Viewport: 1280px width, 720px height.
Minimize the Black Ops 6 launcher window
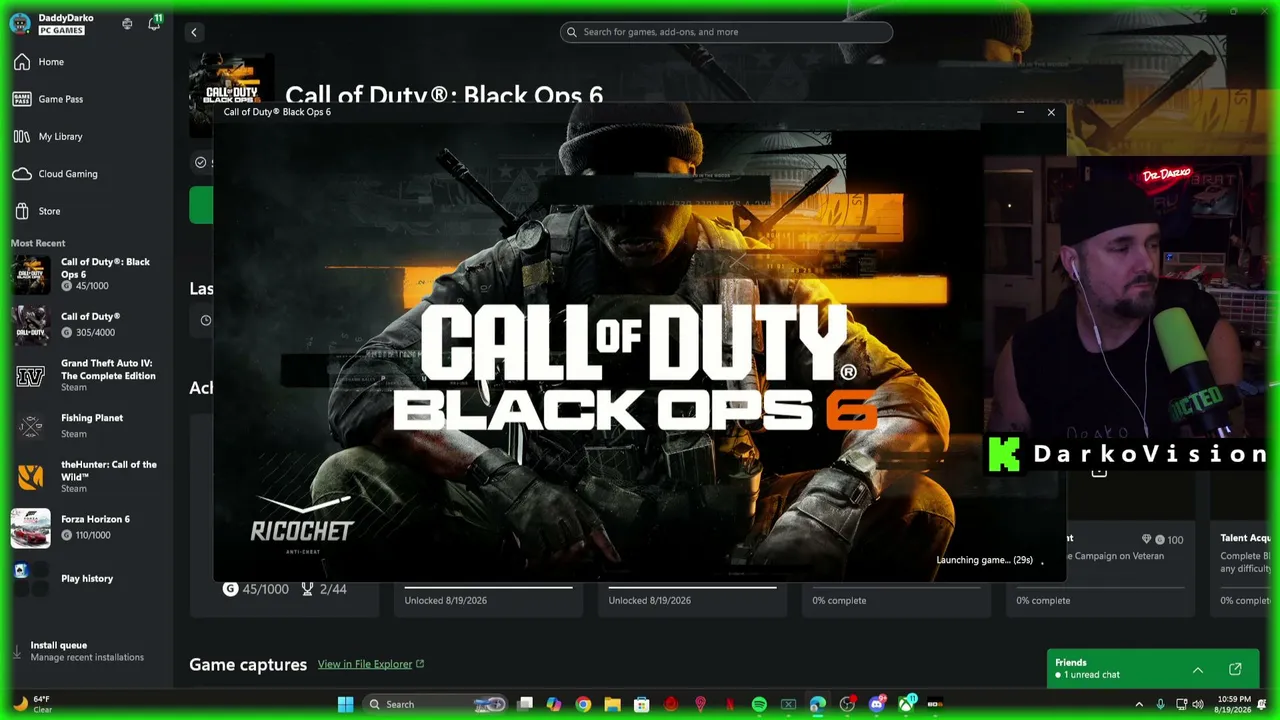[1020, 112]
